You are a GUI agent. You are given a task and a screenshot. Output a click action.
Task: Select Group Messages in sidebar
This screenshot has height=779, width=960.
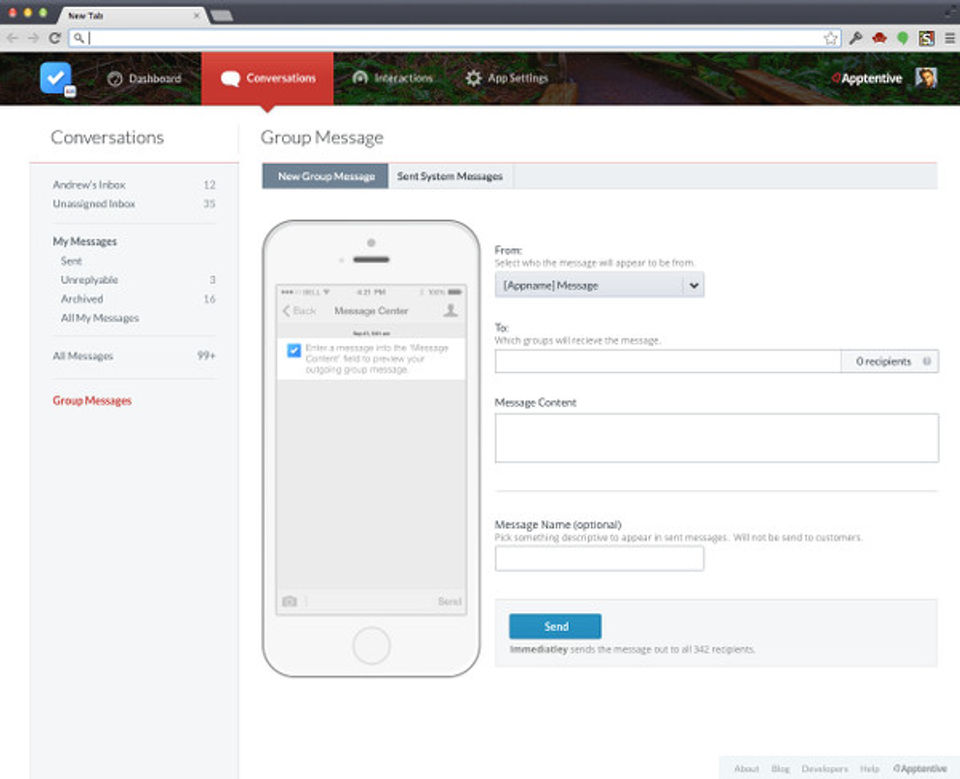tap(92, 401)
